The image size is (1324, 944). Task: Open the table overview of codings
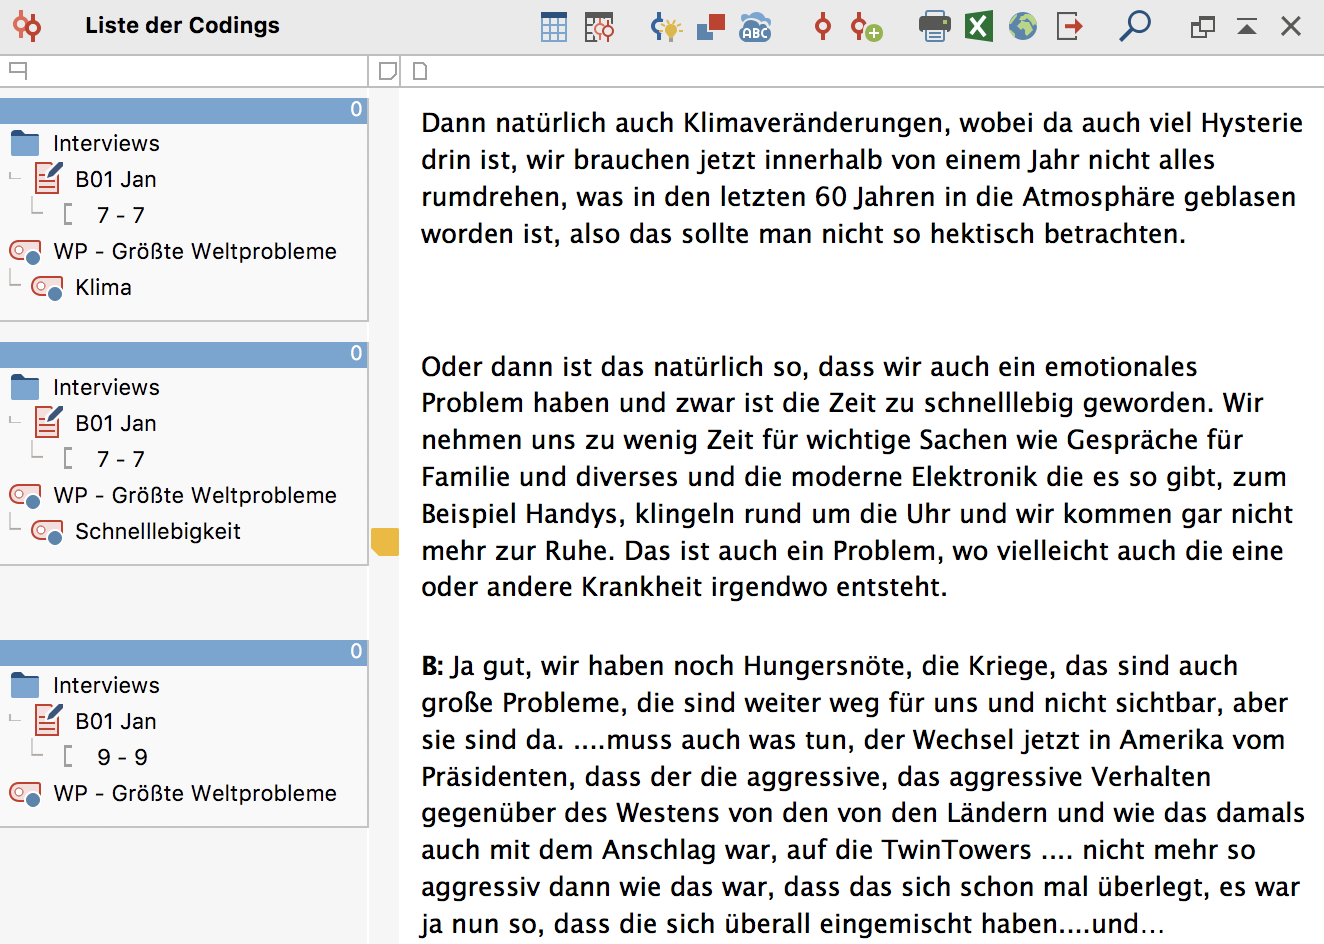pyautogui.click(x=553, y=27)
